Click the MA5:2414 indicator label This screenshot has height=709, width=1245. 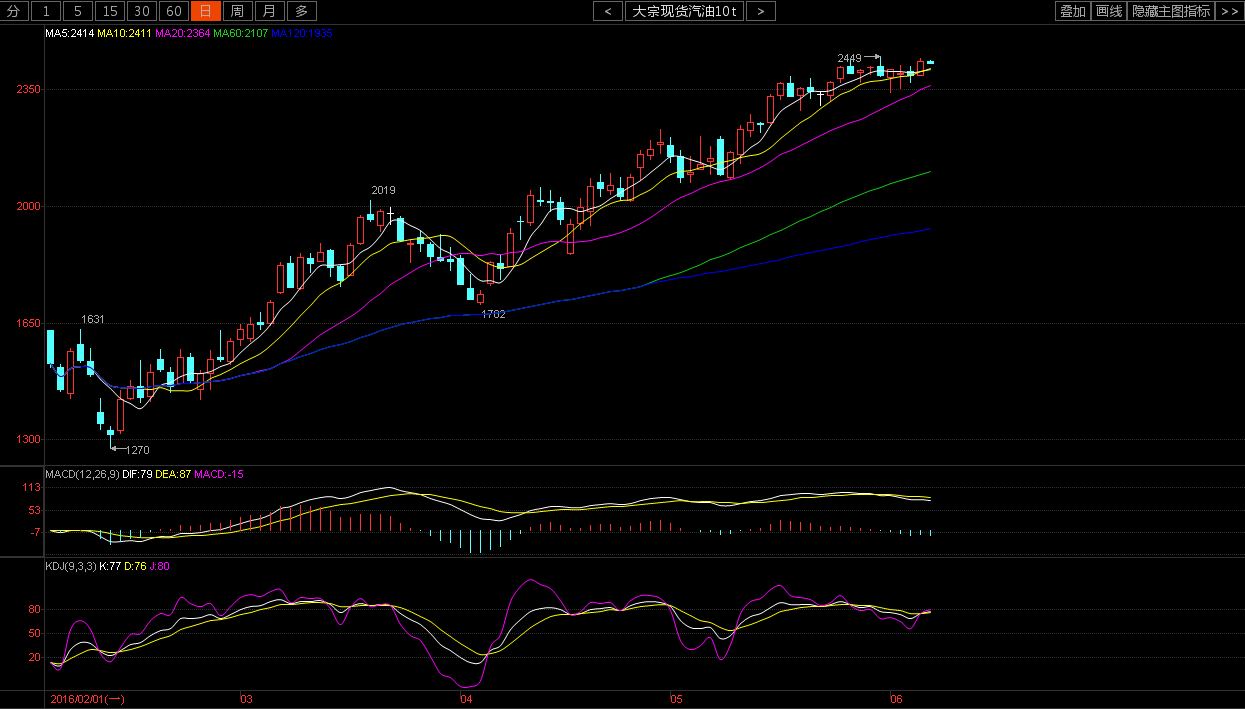click(x=70, y=33)
